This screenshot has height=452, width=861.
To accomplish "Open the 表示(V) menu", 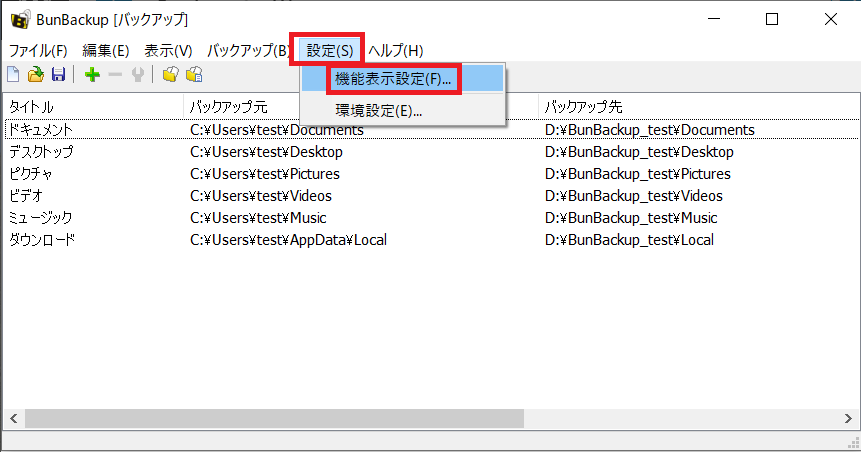I will (x=168, y=51).
